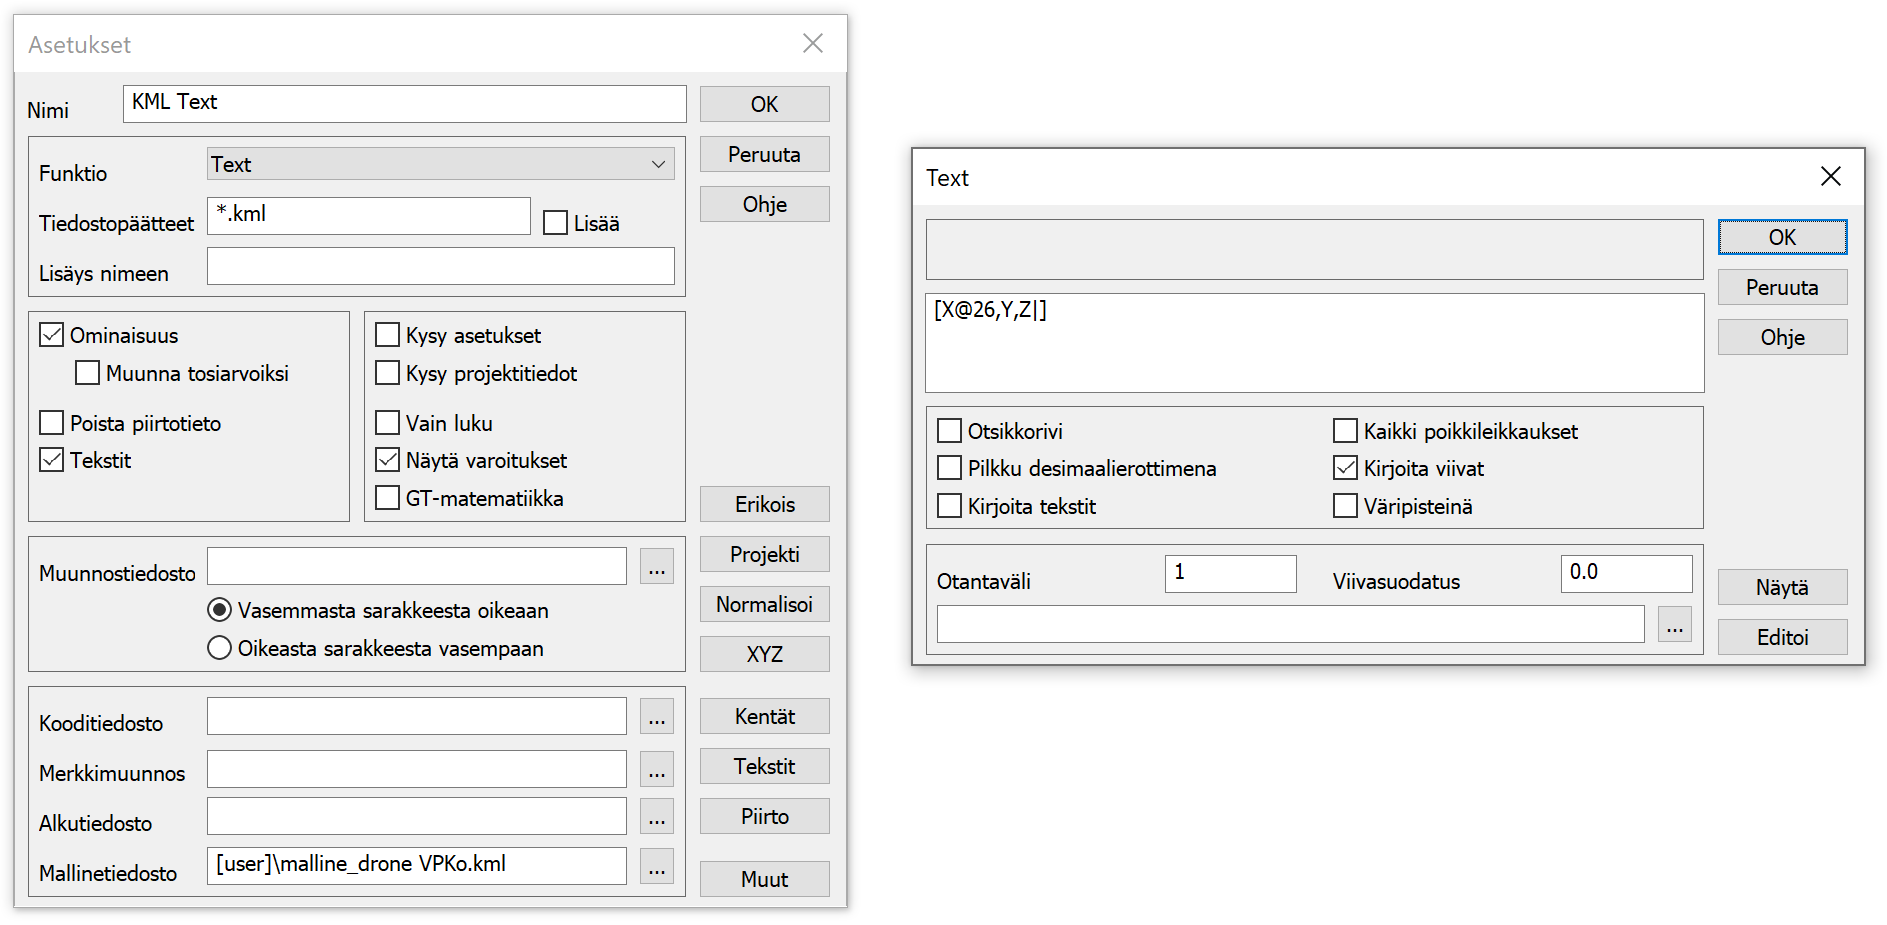Browse for Mallinetiedosto template file
The height and width of the screenshot is (925, 1887).
(x=656, y=867)
